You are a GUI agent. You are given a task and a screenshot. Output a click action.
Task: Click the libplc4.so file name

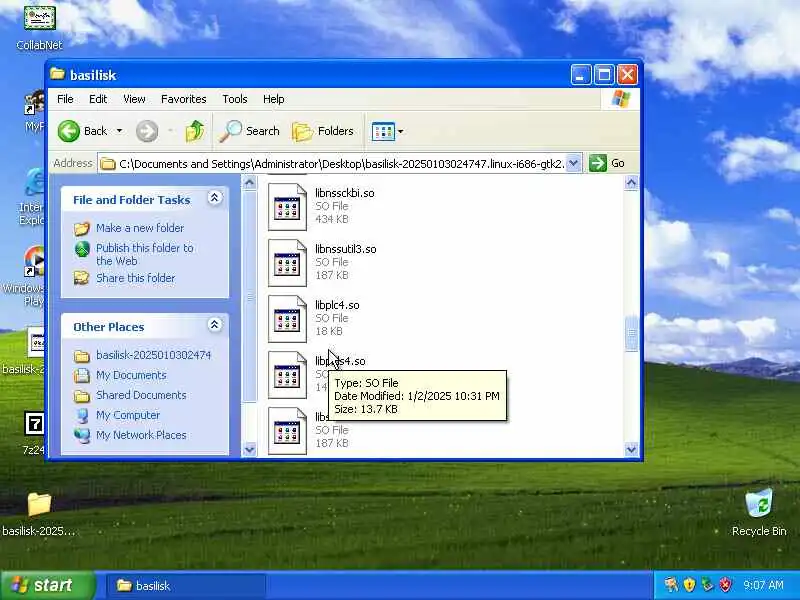click(337, 305)
